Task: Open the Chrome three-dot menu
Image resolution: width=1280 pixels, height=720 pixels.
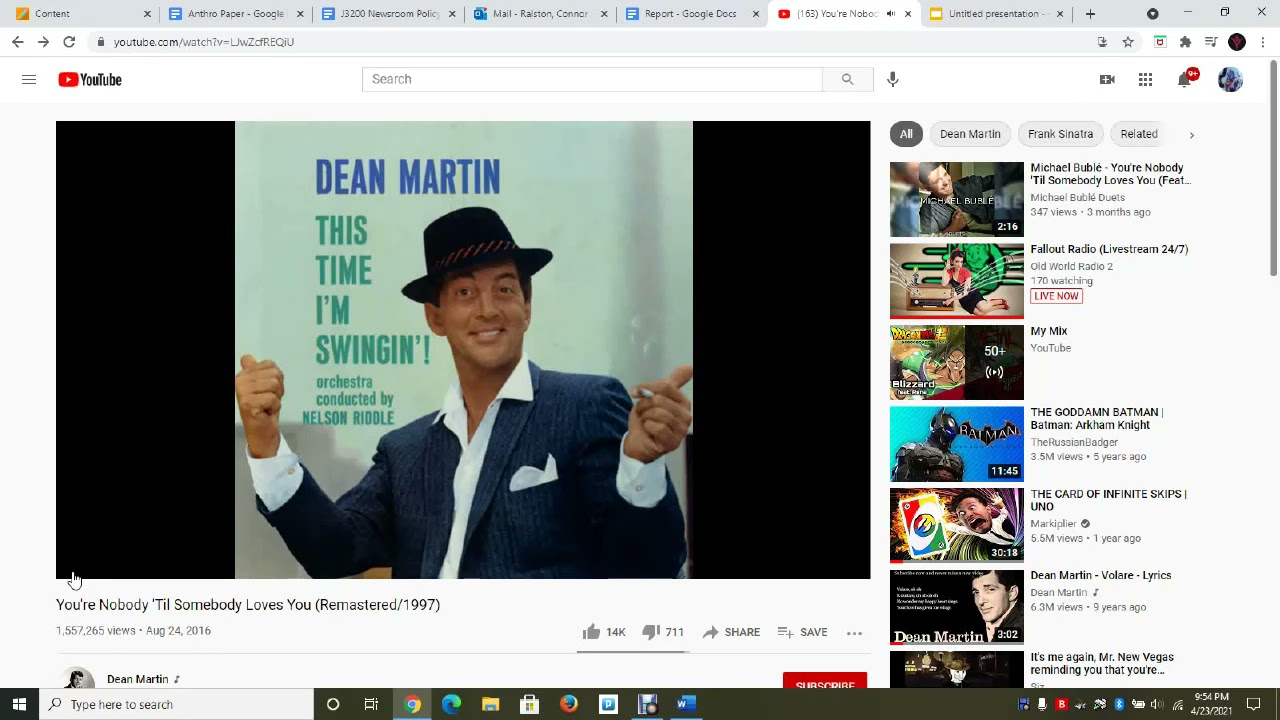Action: [1263, 42]
